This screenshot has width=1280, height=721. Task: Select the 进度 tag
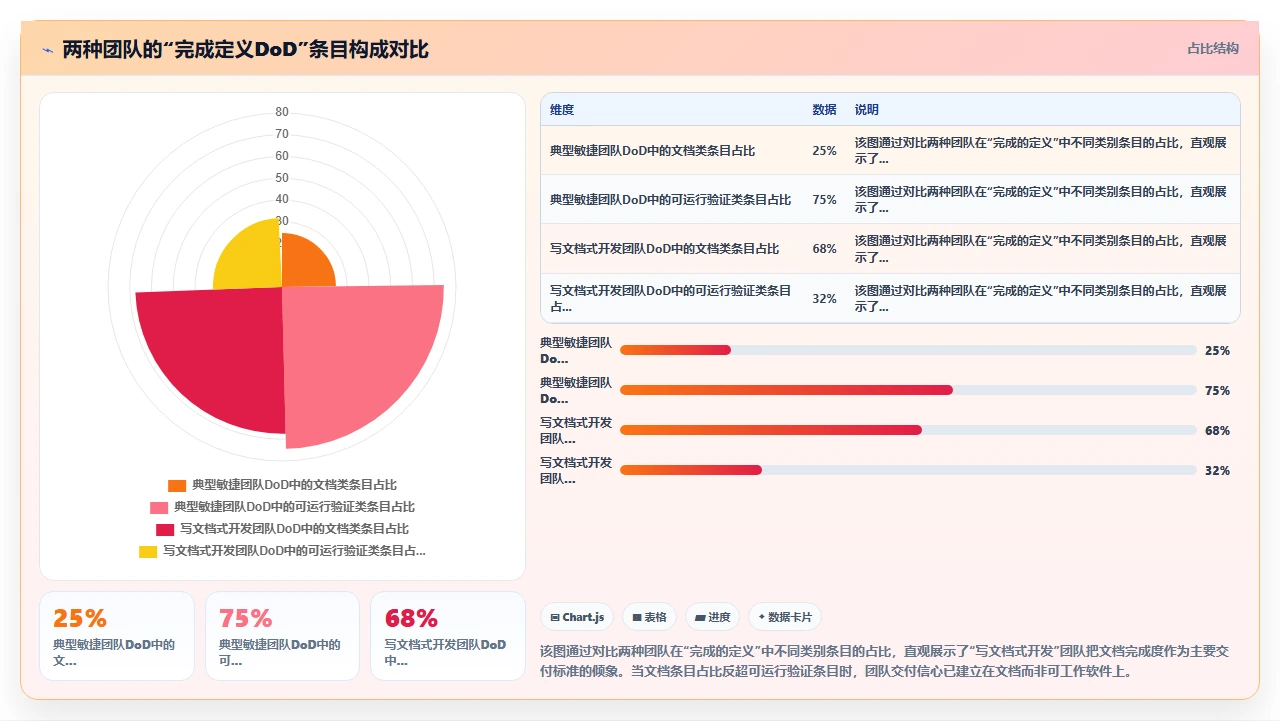tap(713, 617)
